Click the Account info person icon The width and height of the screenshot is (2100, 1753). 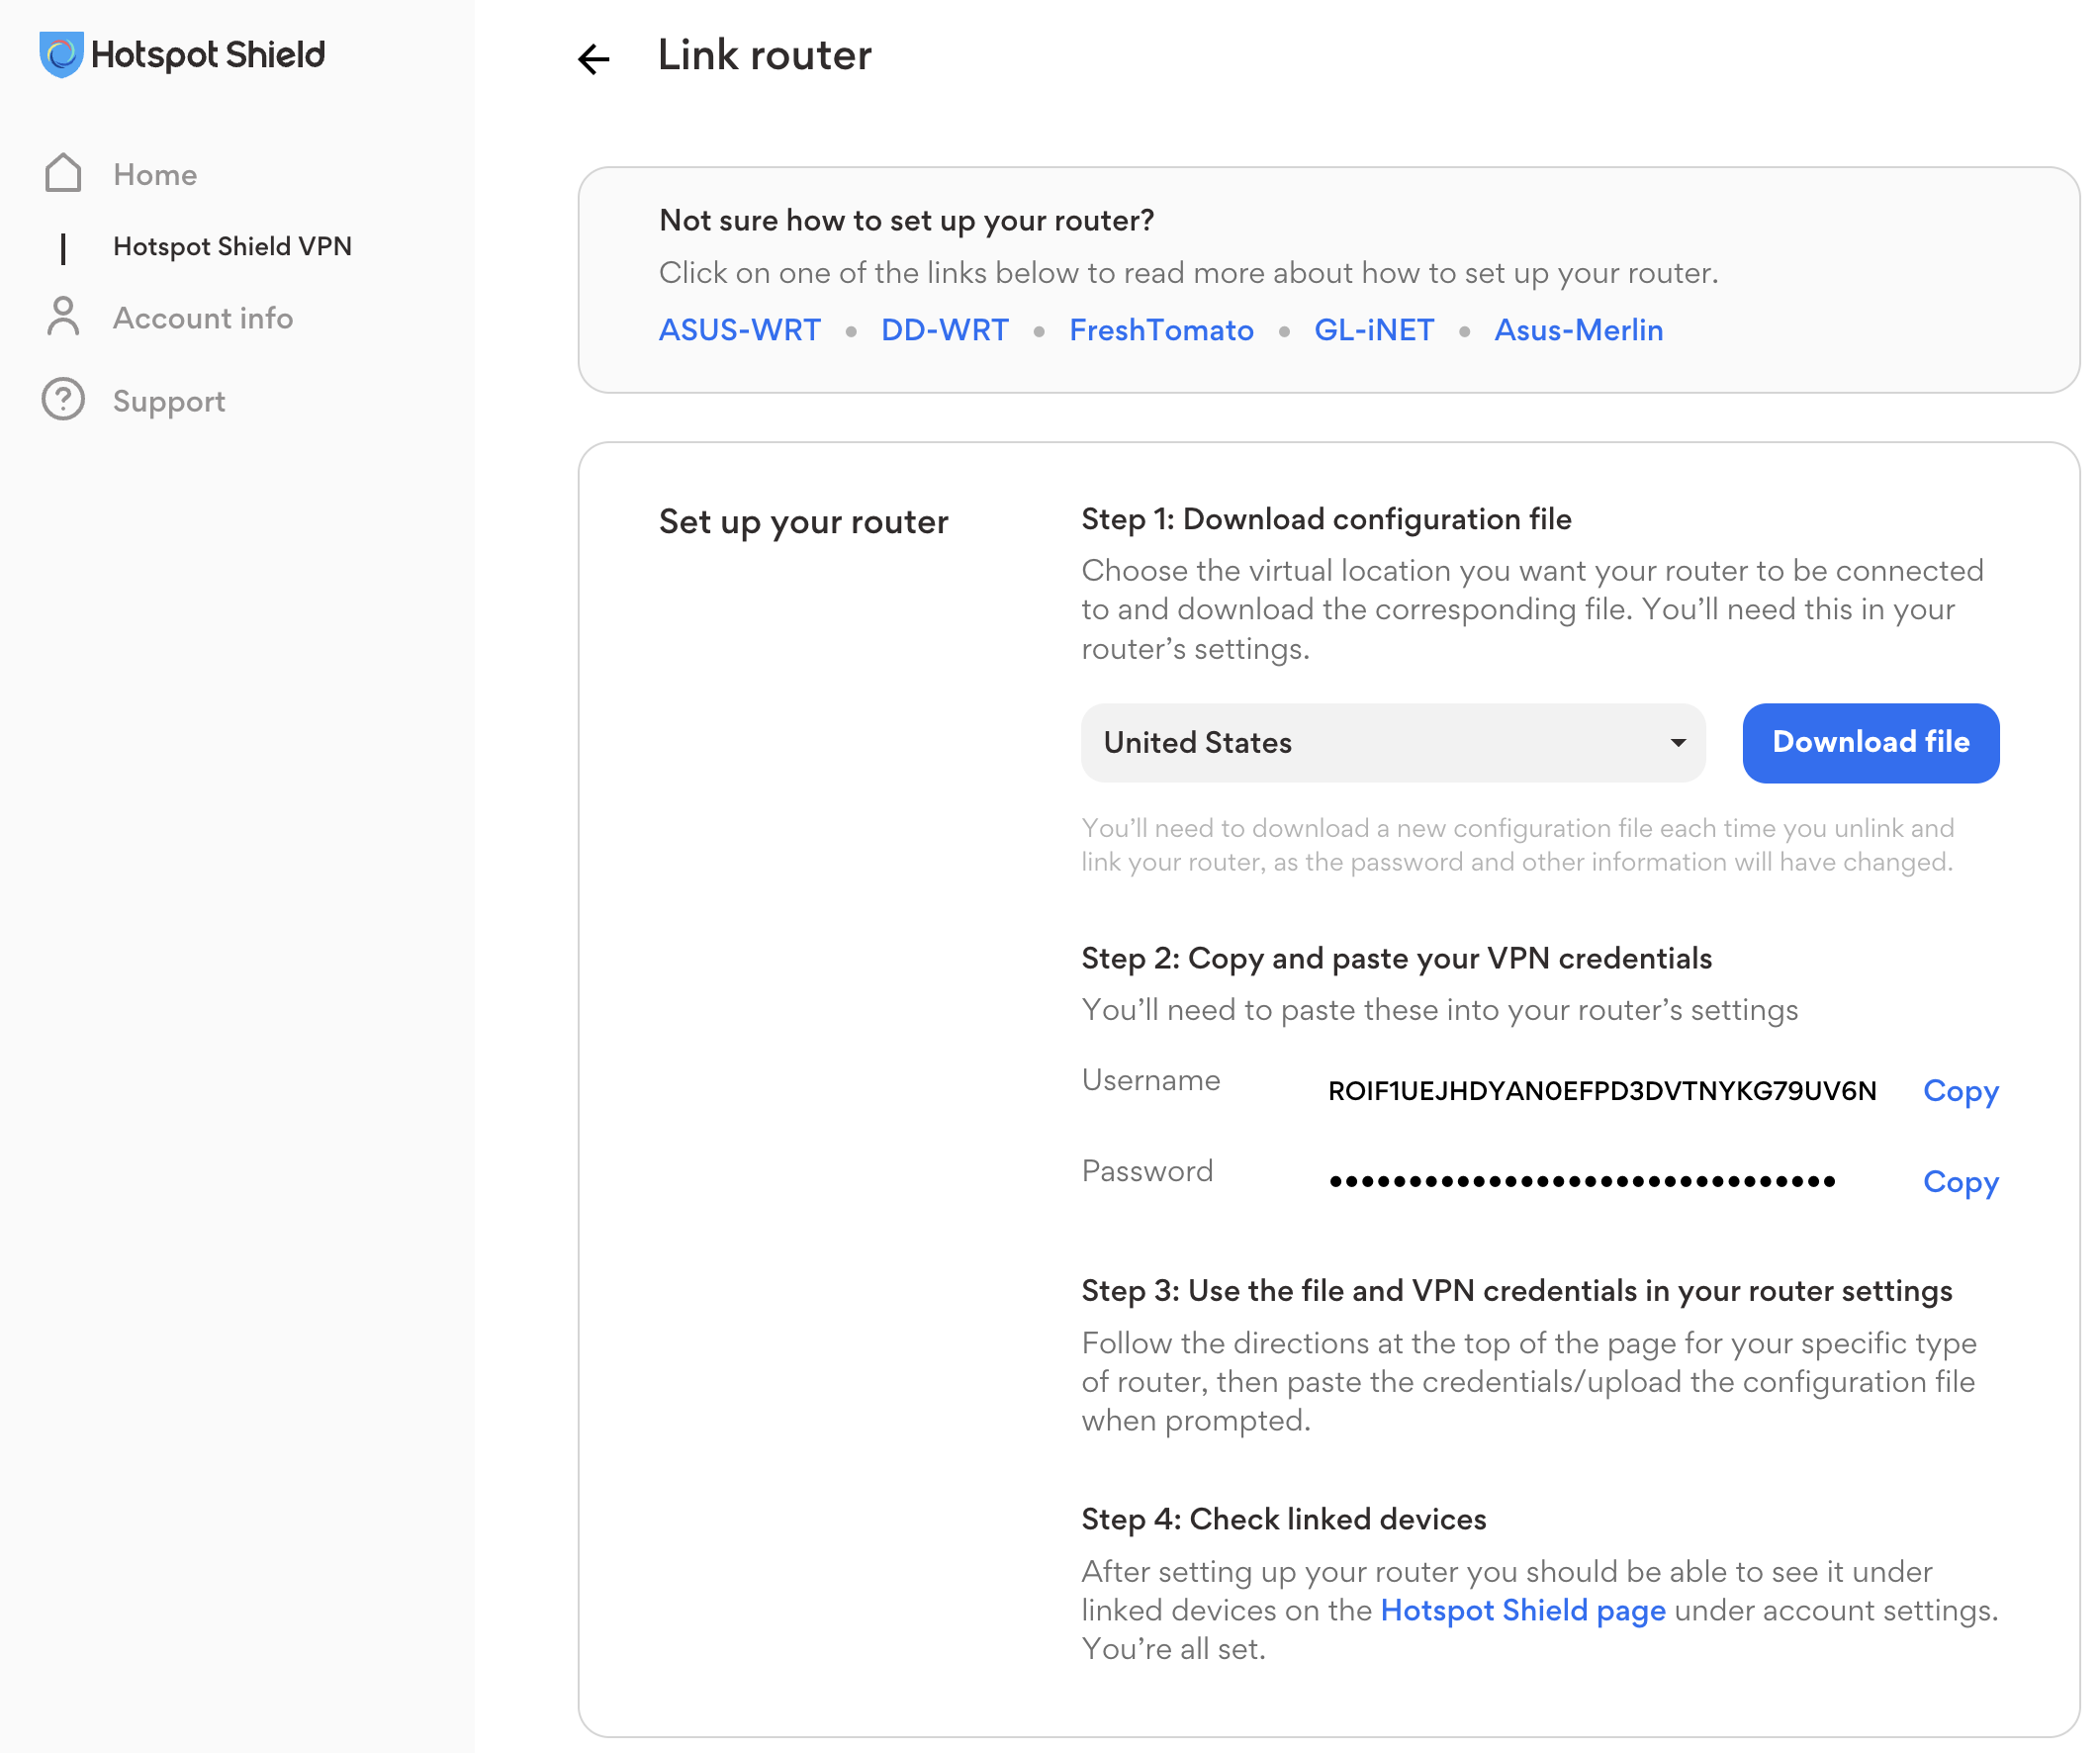(63, 317)
